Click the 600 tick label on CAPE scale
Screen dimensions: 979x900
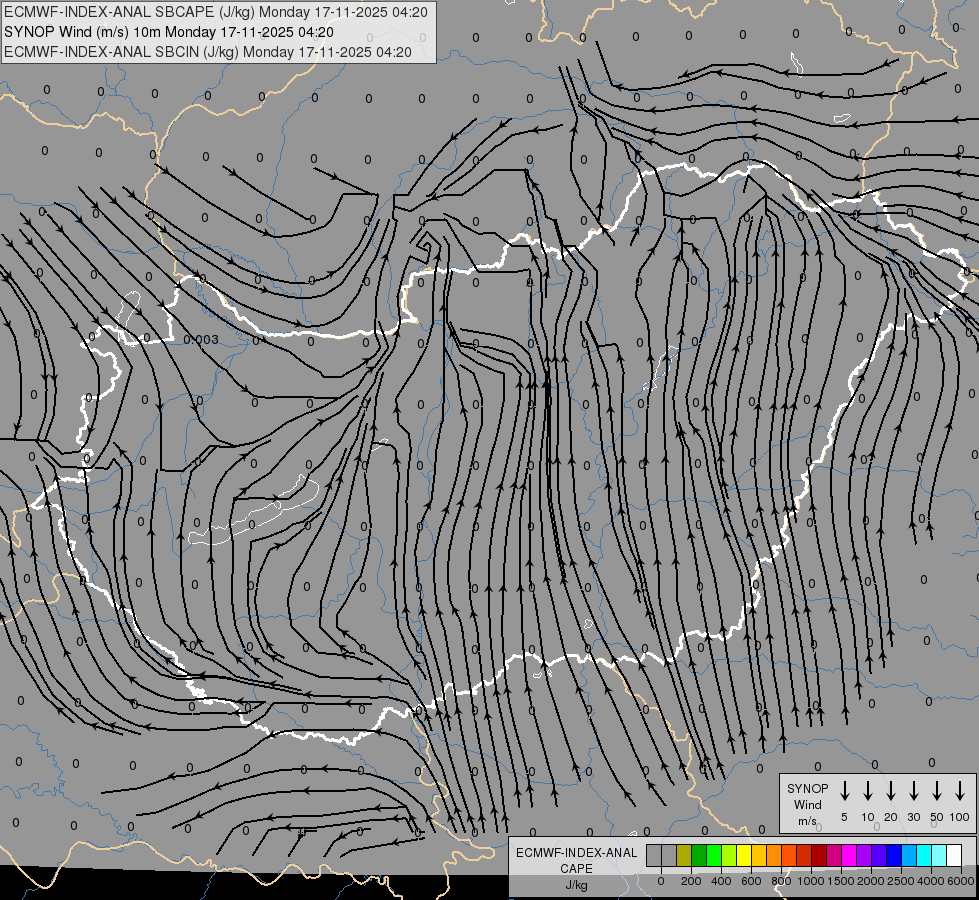(751, 881)
